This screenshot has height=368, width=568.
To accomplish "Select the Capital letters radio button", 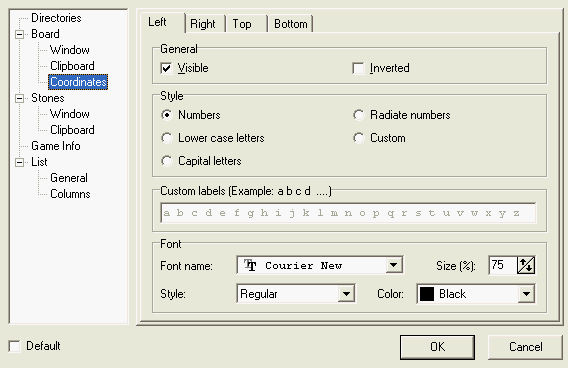I will [x=167, y=161].
